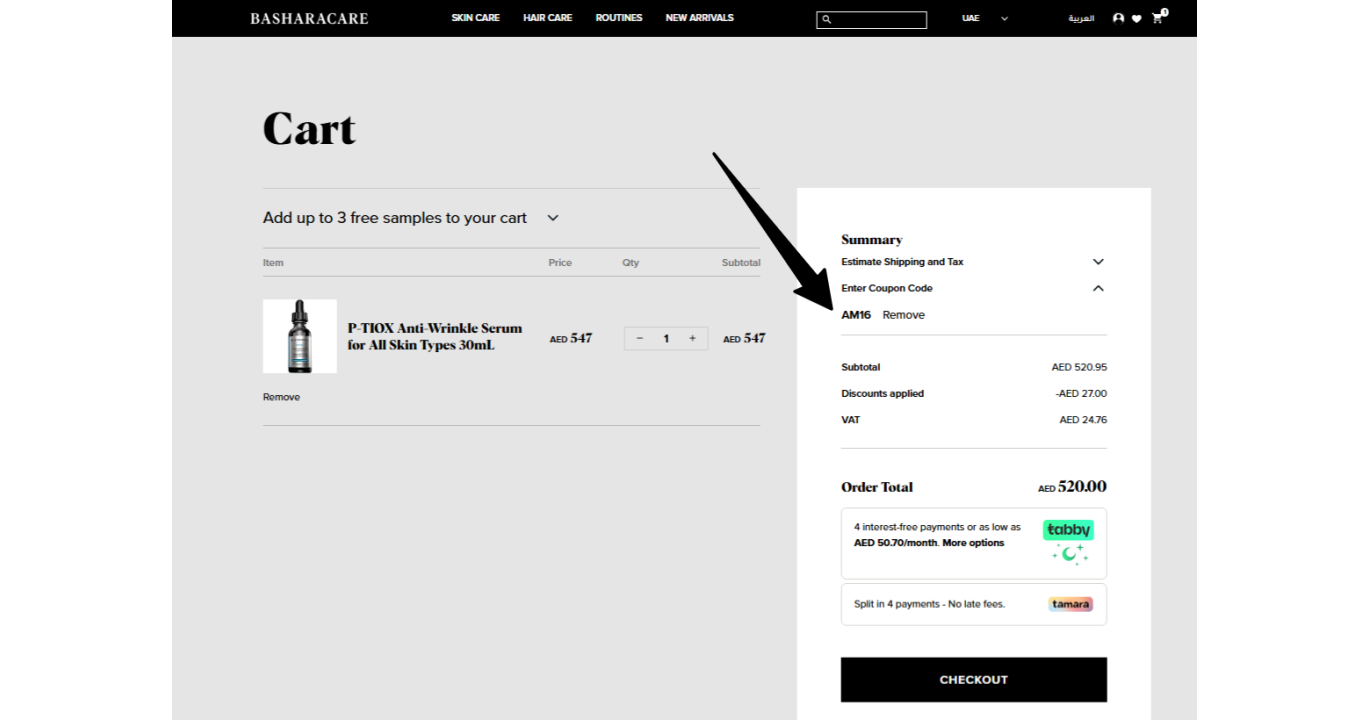Click the VAT value AED 24.76

[1083, 420]
